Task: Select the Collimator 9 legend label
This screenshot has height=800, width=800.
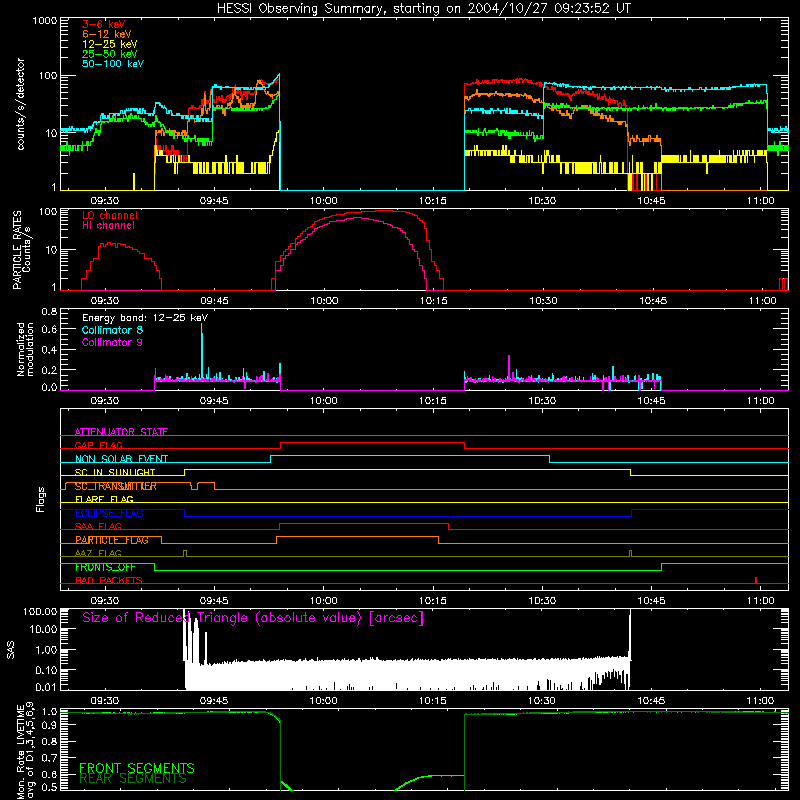Action: (112, 342)
